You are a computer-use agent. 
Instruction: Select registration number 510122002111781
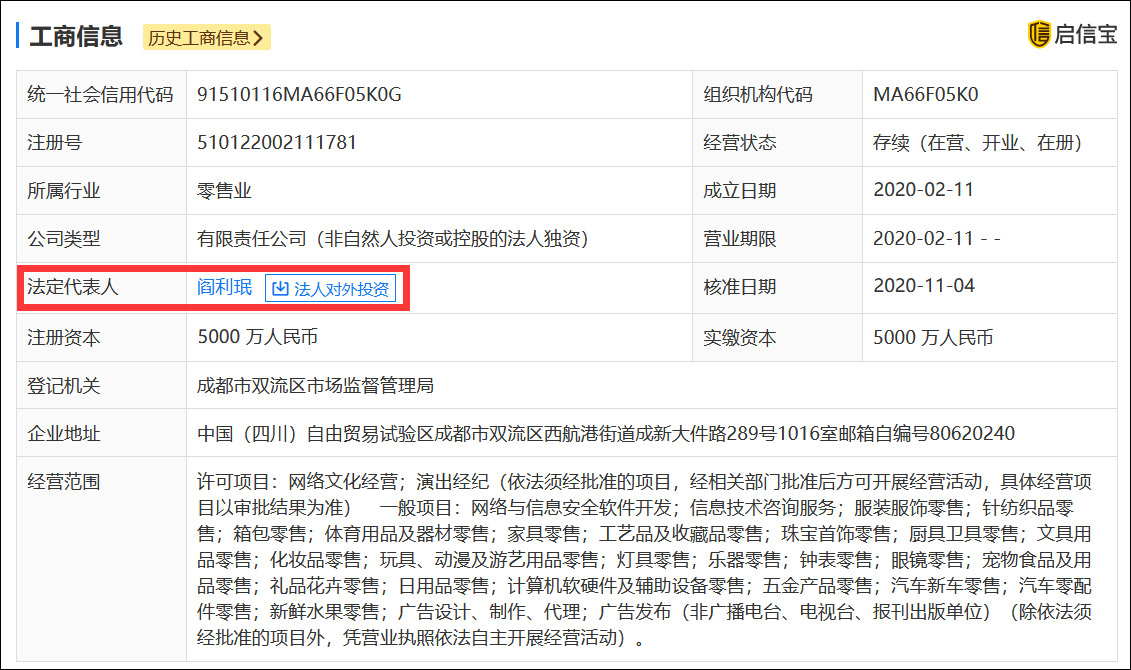[x=277, y=142]
